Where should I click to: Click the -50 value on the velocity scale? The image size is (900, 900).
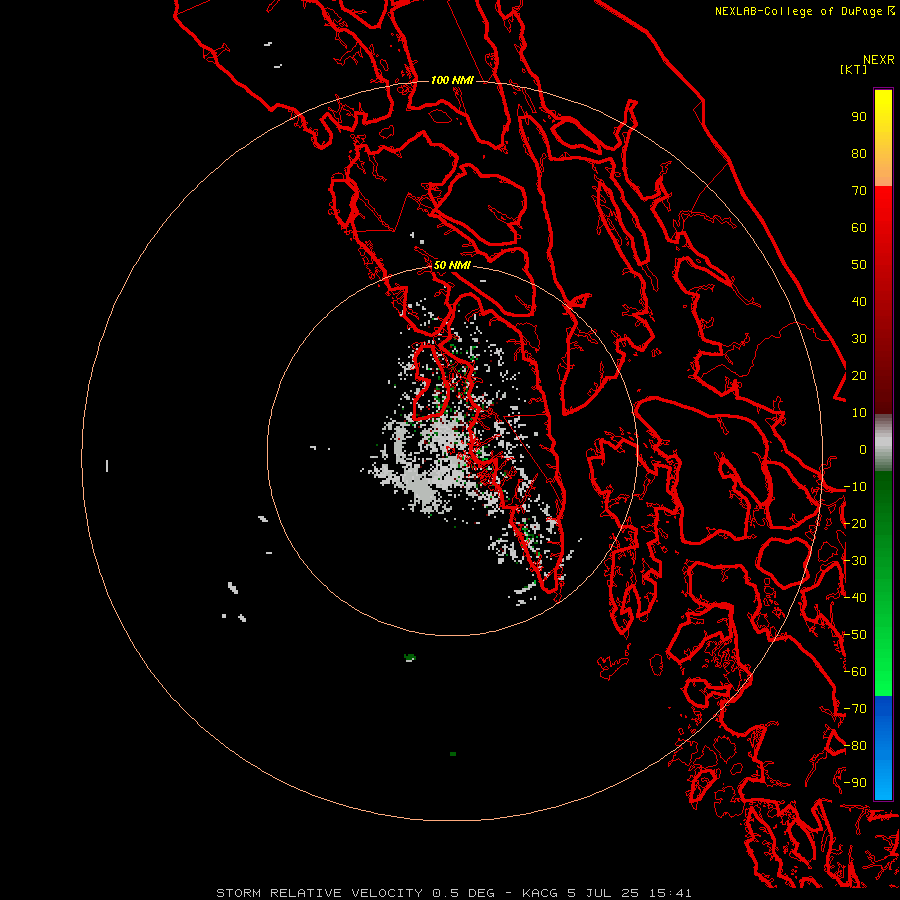point(855,635)
